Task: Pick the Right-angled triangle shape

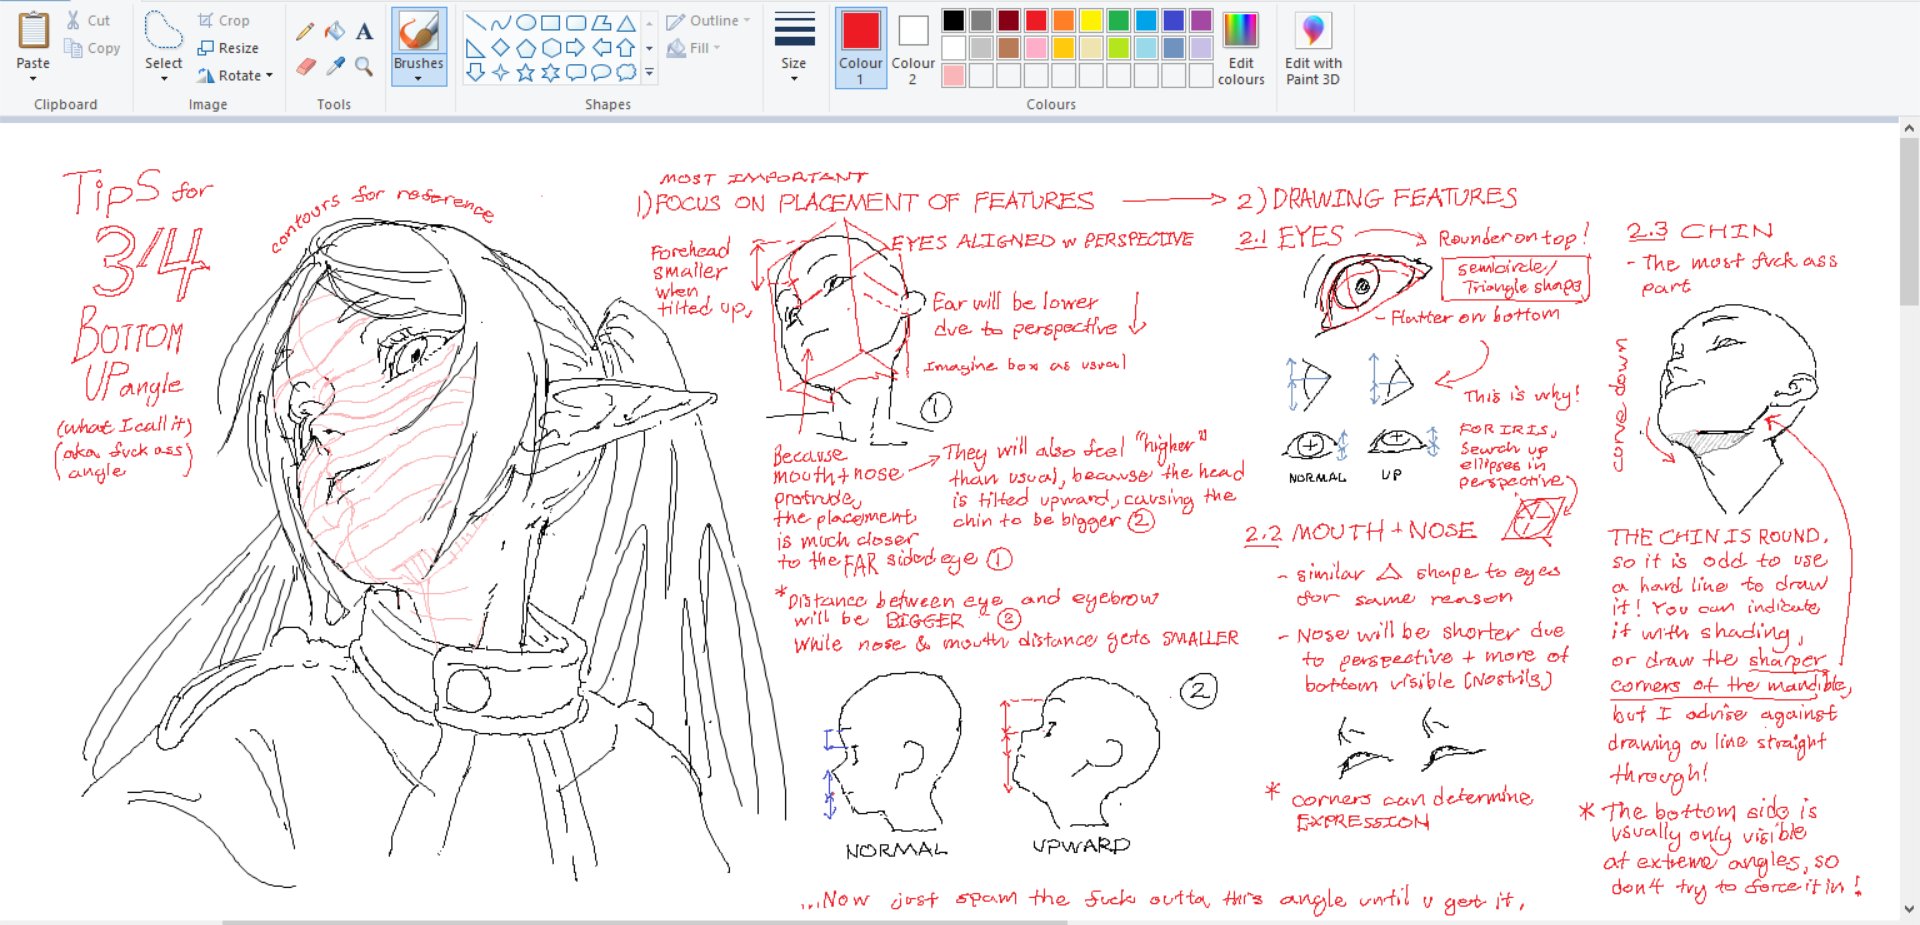Action: (x=476, y=47)
